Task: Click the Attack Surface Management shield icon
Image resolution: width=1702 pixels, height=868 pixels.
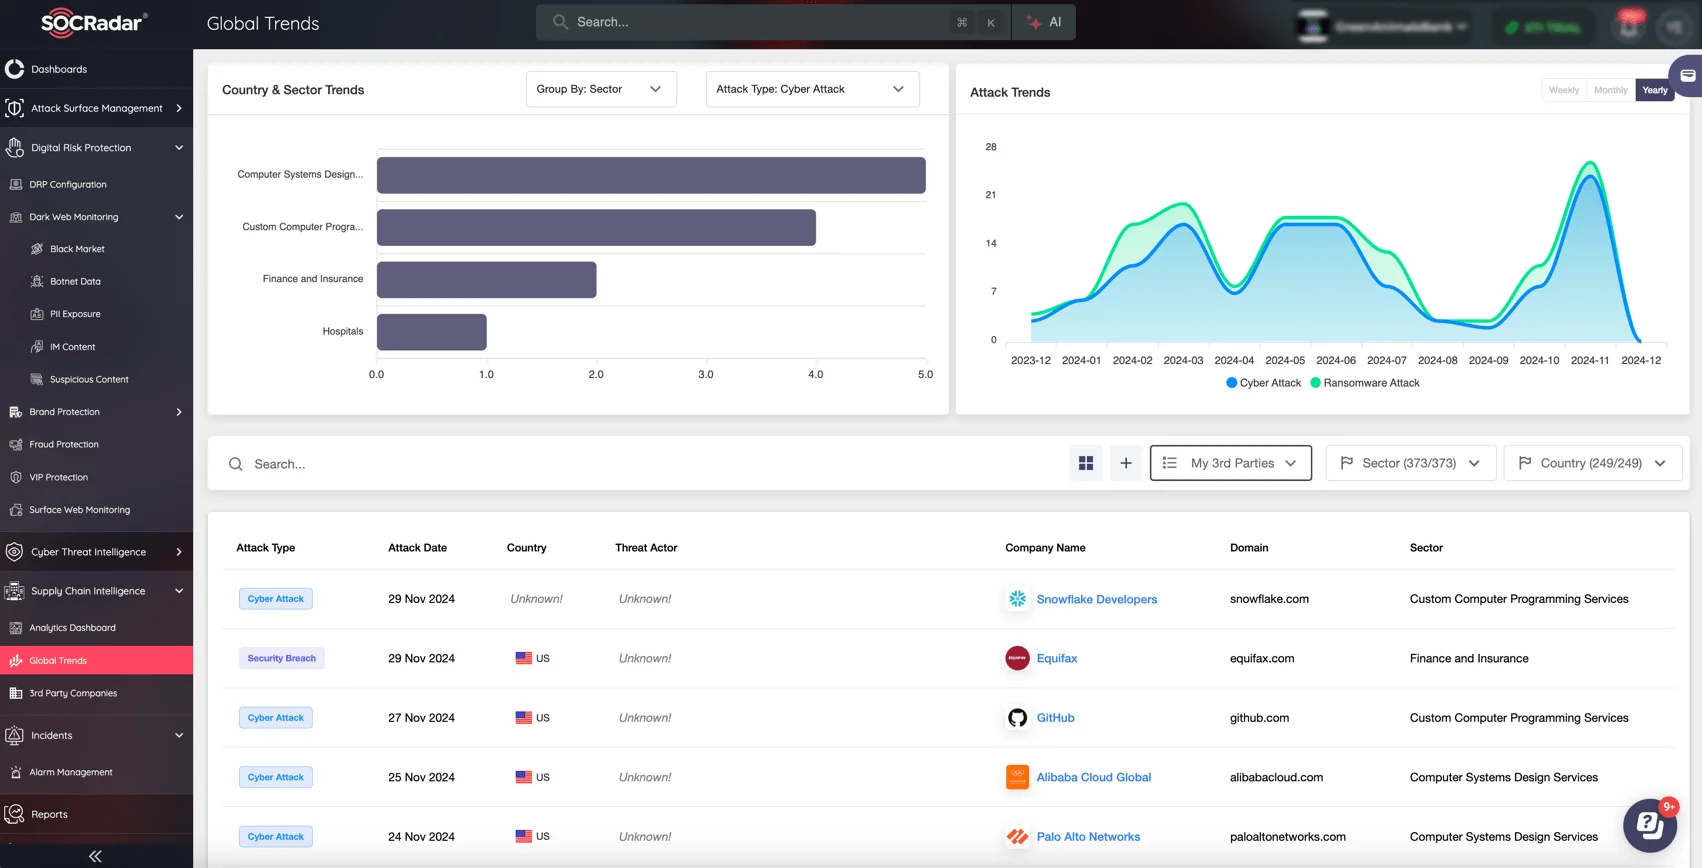Action: [x=14, y=108]
